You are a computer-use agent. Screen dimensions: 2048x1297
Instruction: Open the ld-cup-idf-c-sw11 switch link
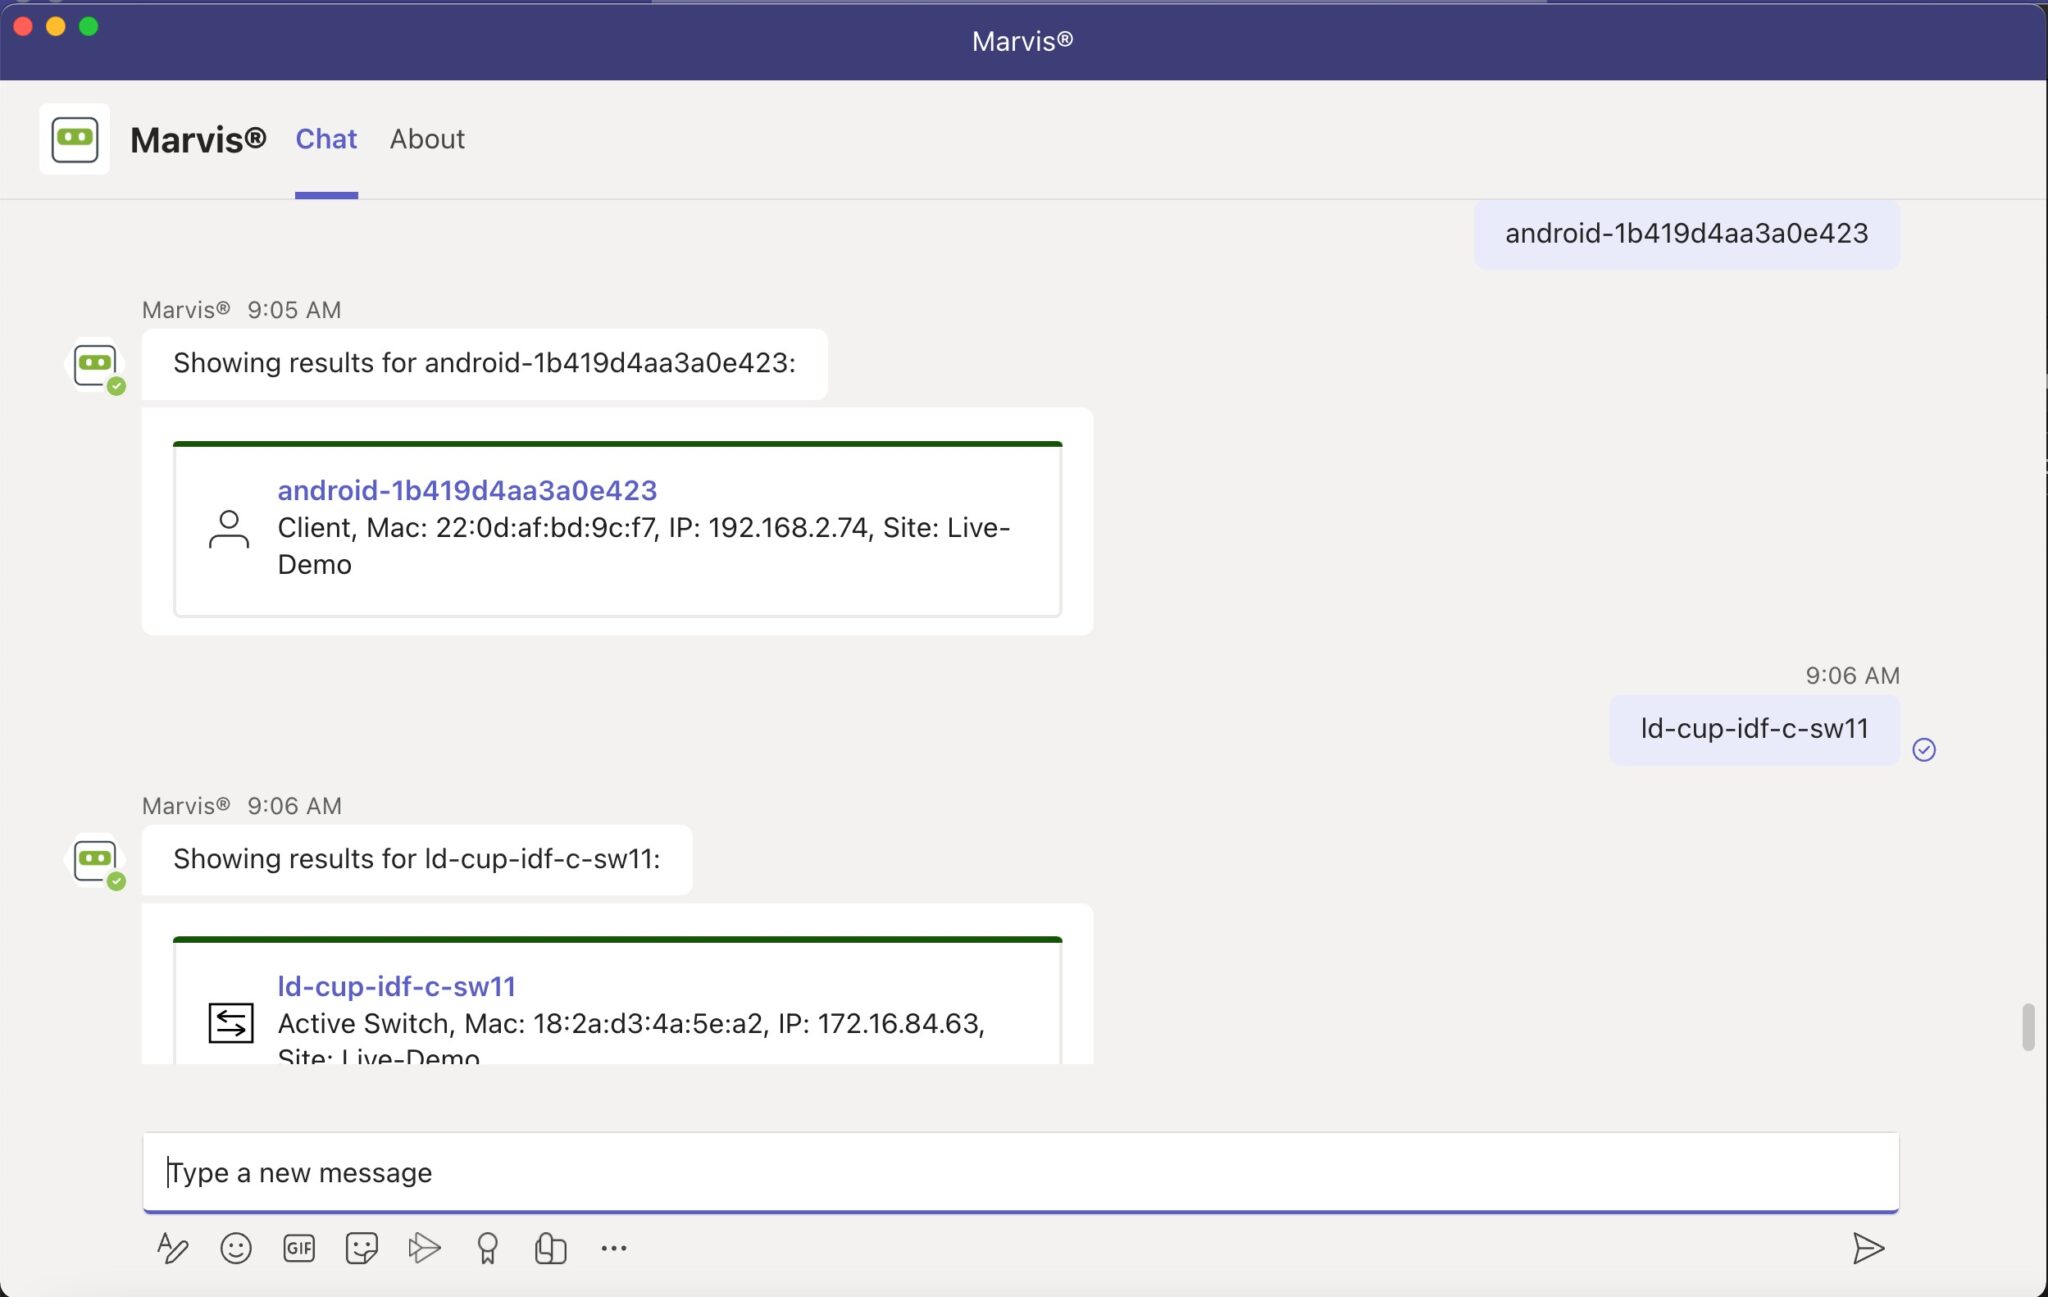click(396, 986)
